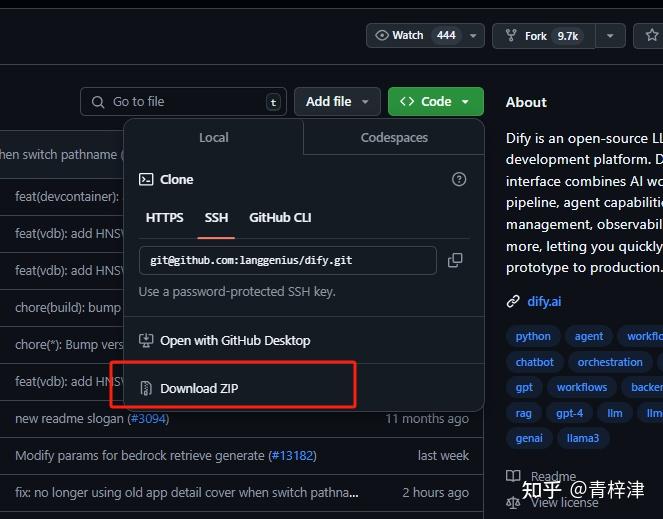Click the Clone terminal icon
The image size is (663, 519).
click(x=146, y=179)
